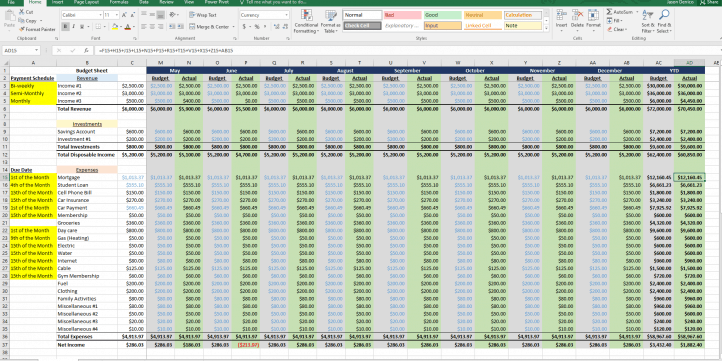Click the Conditional Formatting icon

pos(306,15)
